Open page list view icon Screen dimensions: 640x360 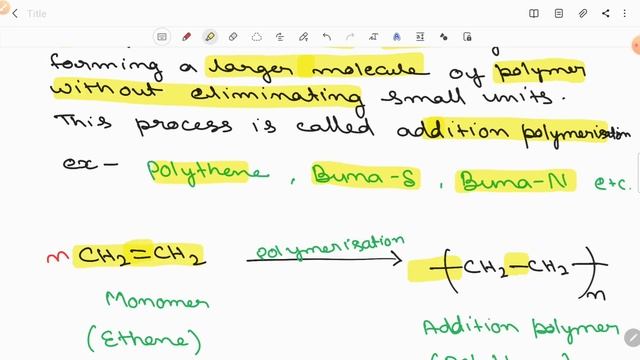pos(559,13)
